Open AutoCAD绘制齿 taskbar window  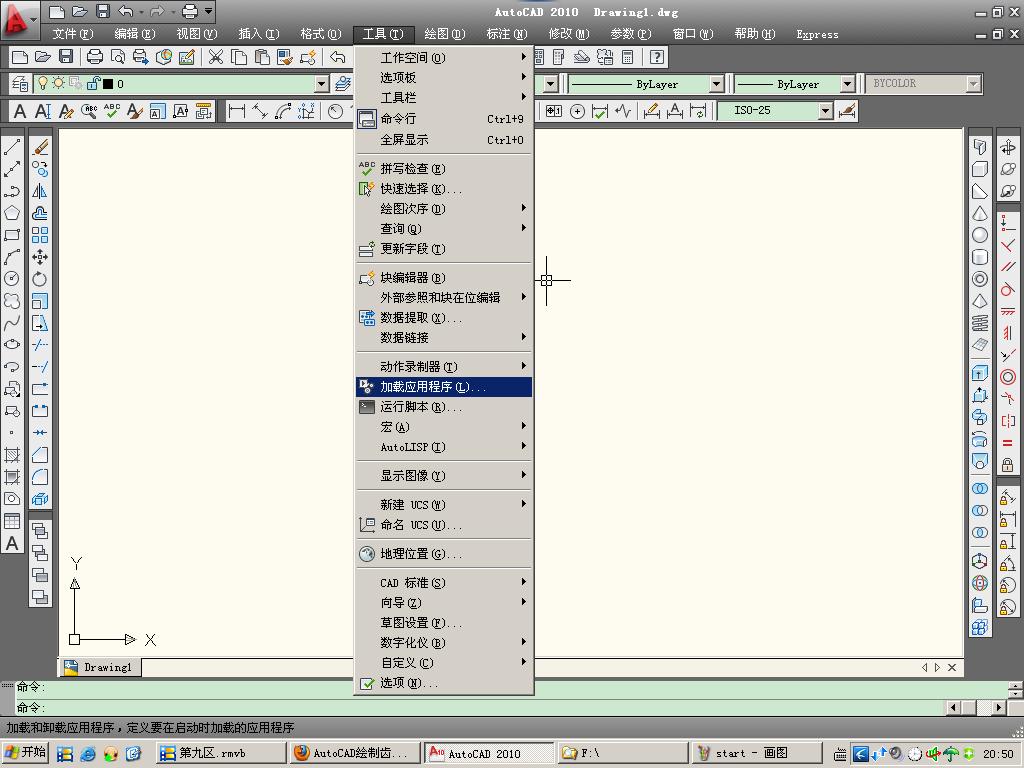(355, 753)
